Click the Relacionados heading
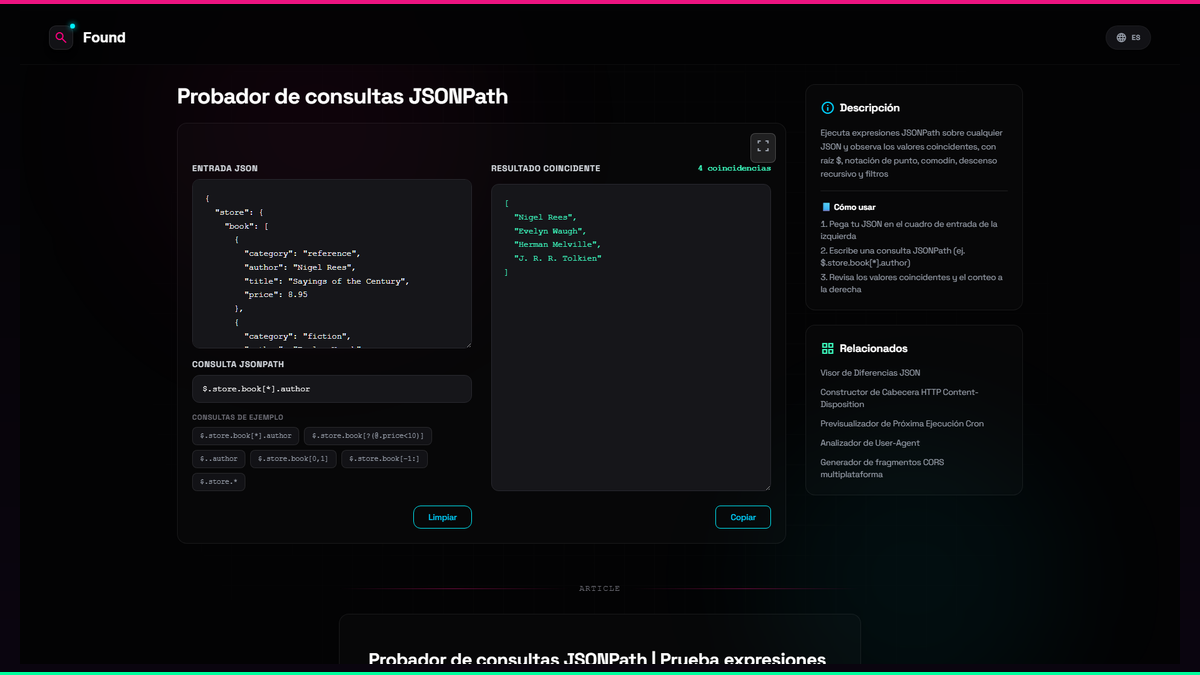The height and width of the screenshot is (675, 1200). (874, 349)
